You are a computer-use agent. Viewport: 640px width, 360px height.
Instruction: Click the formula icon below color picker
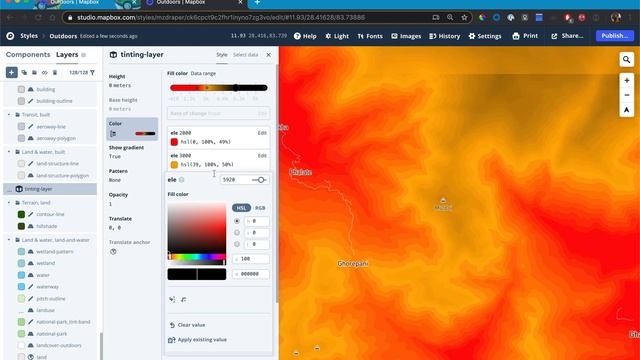tap(184, 300)
